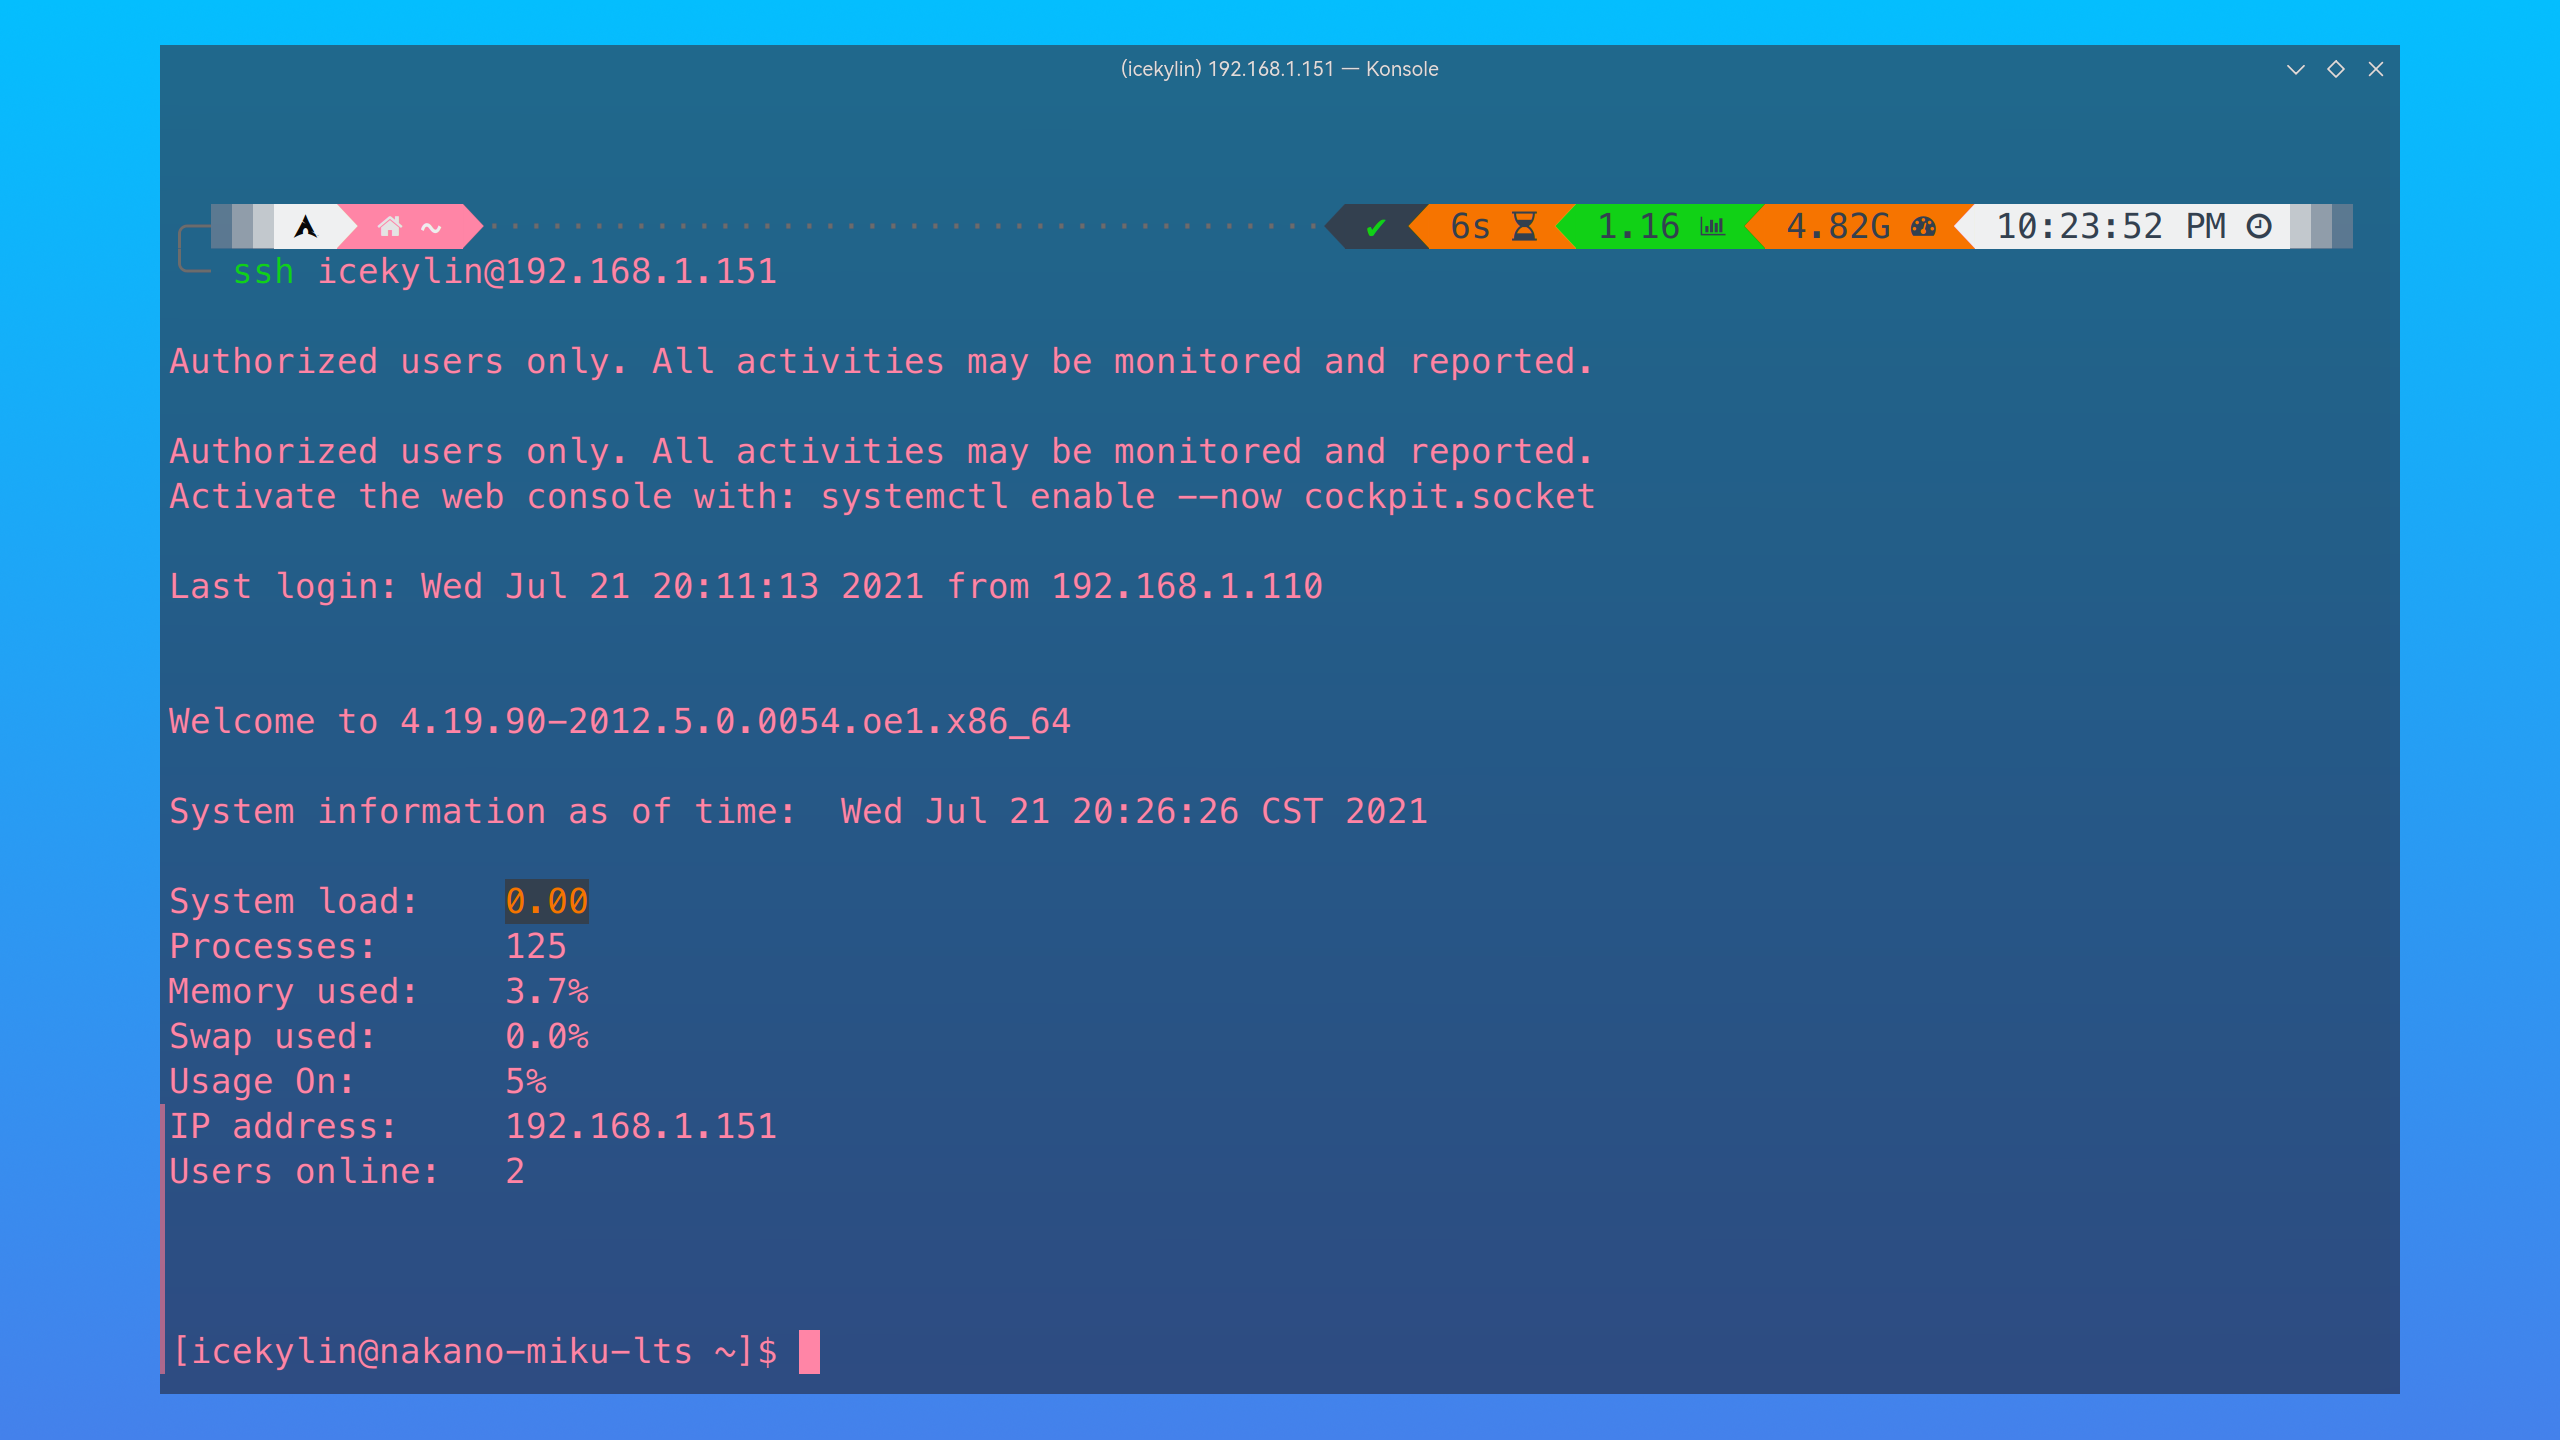Click the green checkmark status icon
Image resolution: width=2560 pixels, height=1440 pixels.
click(x=1376, y=228)
